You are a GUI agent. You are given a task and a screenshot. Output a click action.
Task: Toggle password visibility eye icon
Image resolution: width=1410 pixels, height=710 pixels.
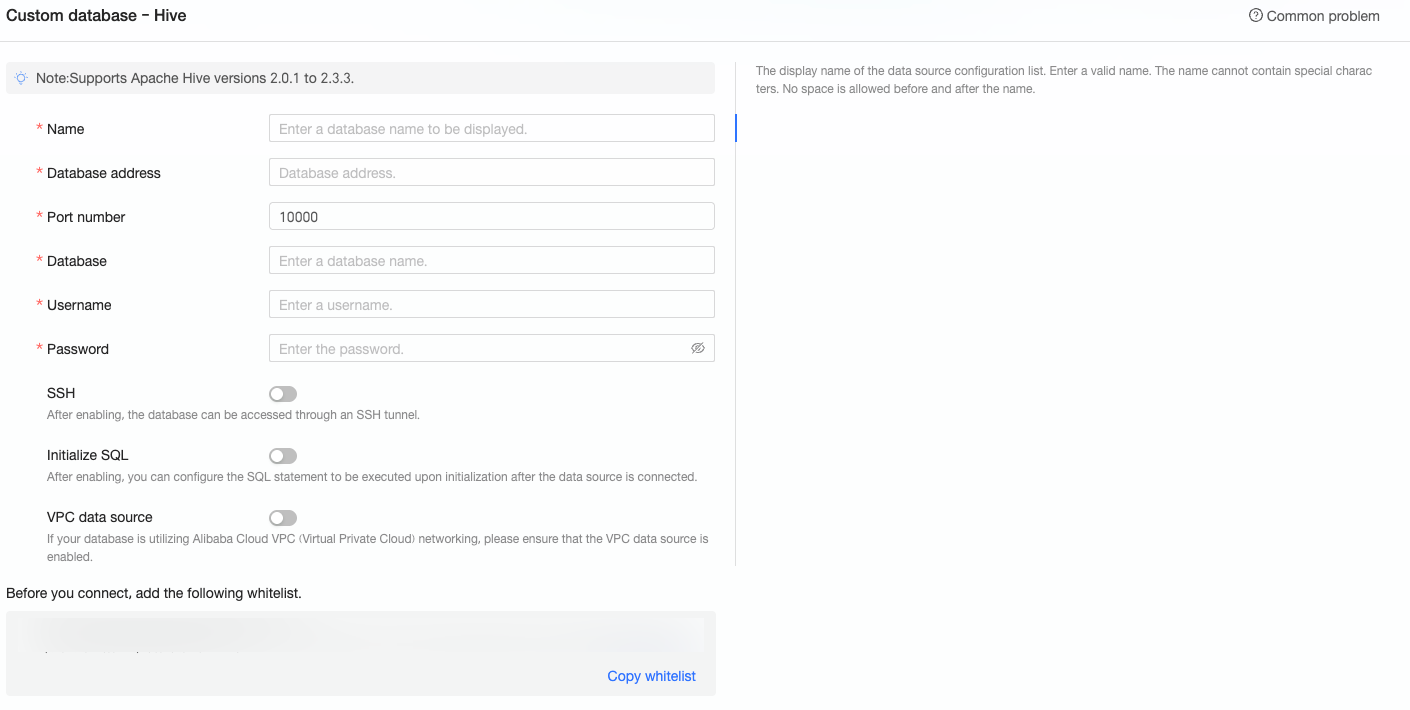(x=698, y=348)
